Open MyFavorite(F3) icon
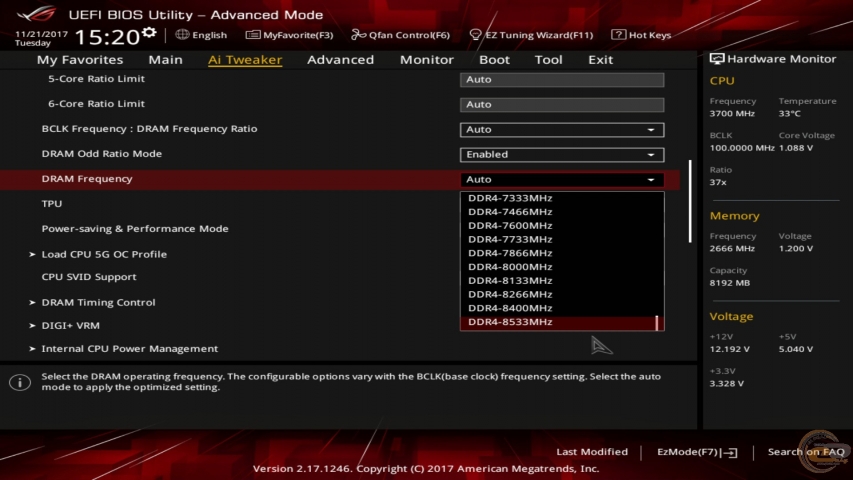The image size is (853, 480). [x=252, y=35]
